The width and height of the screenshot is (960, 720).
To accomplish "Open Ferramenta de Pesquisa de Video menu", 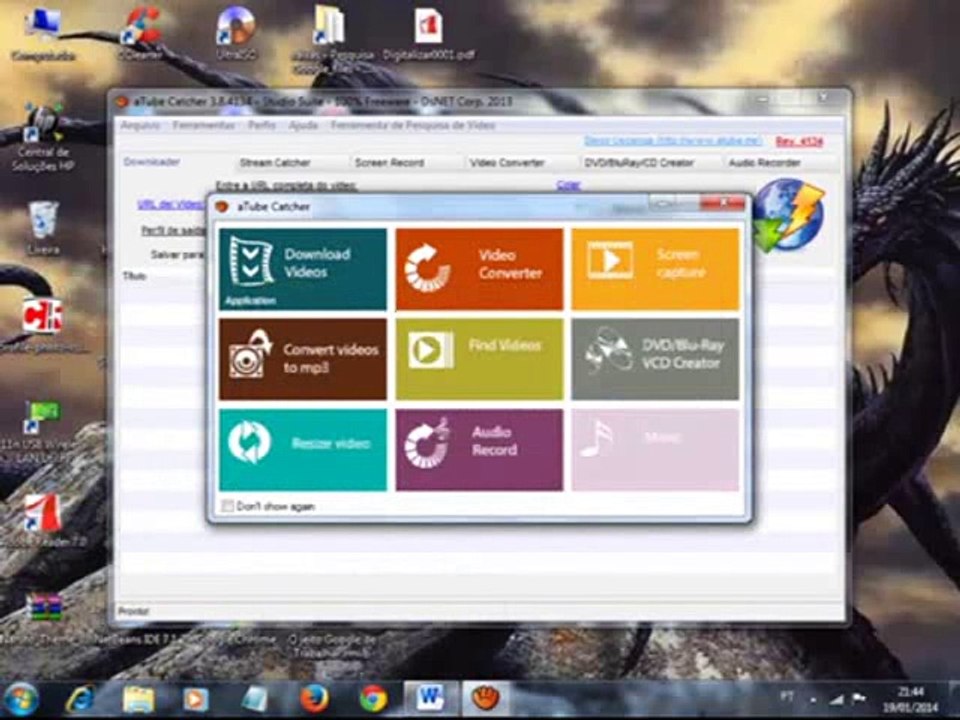I will [413, 126].
